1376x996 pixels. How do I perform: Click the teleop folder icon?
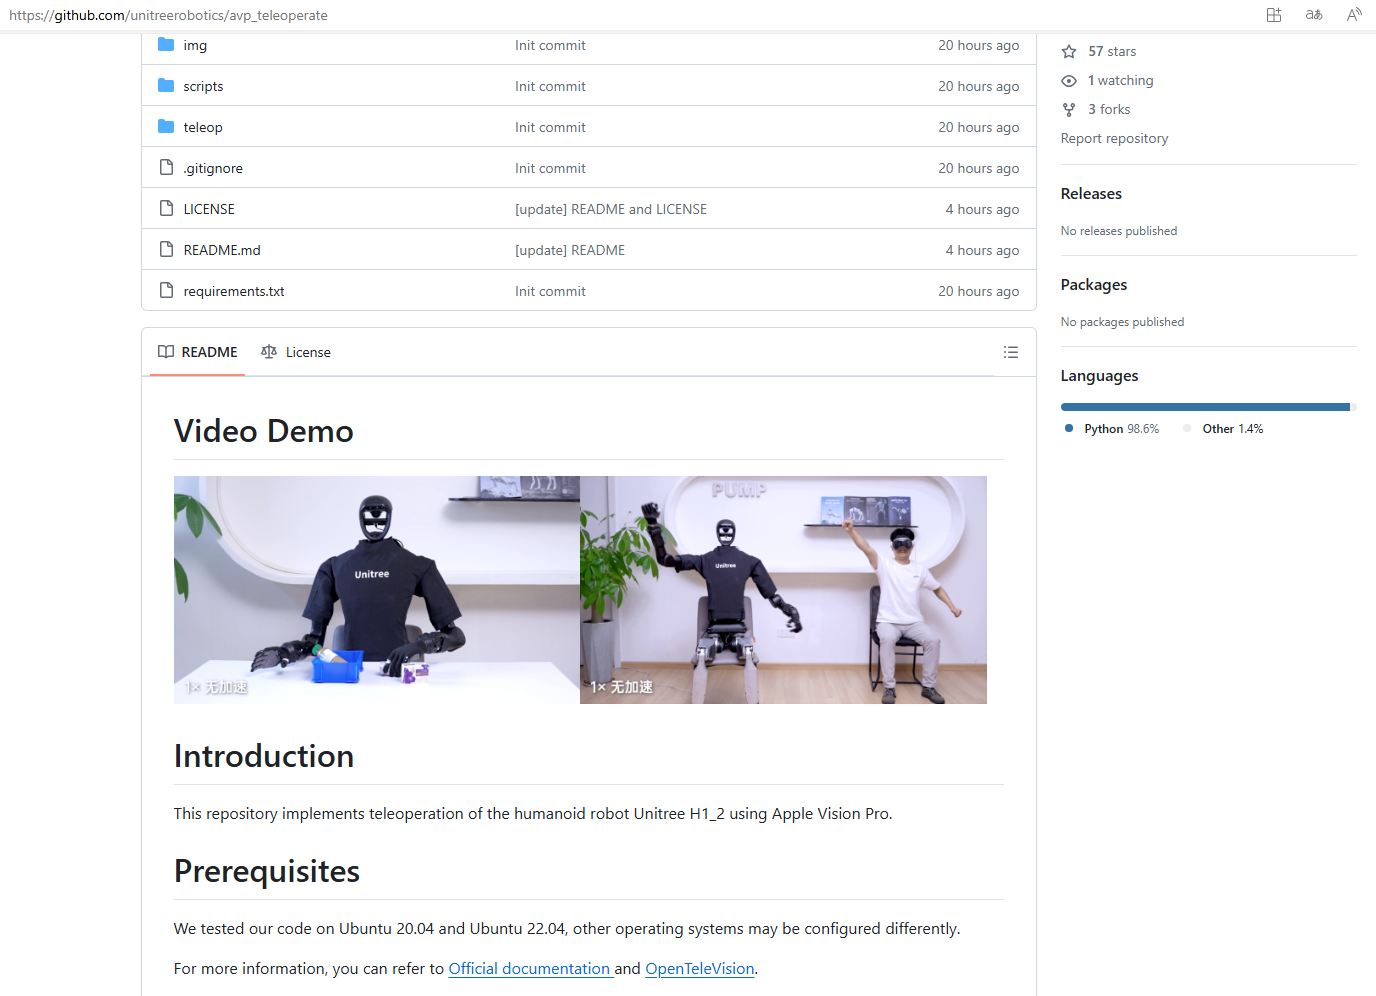(166, 127)
